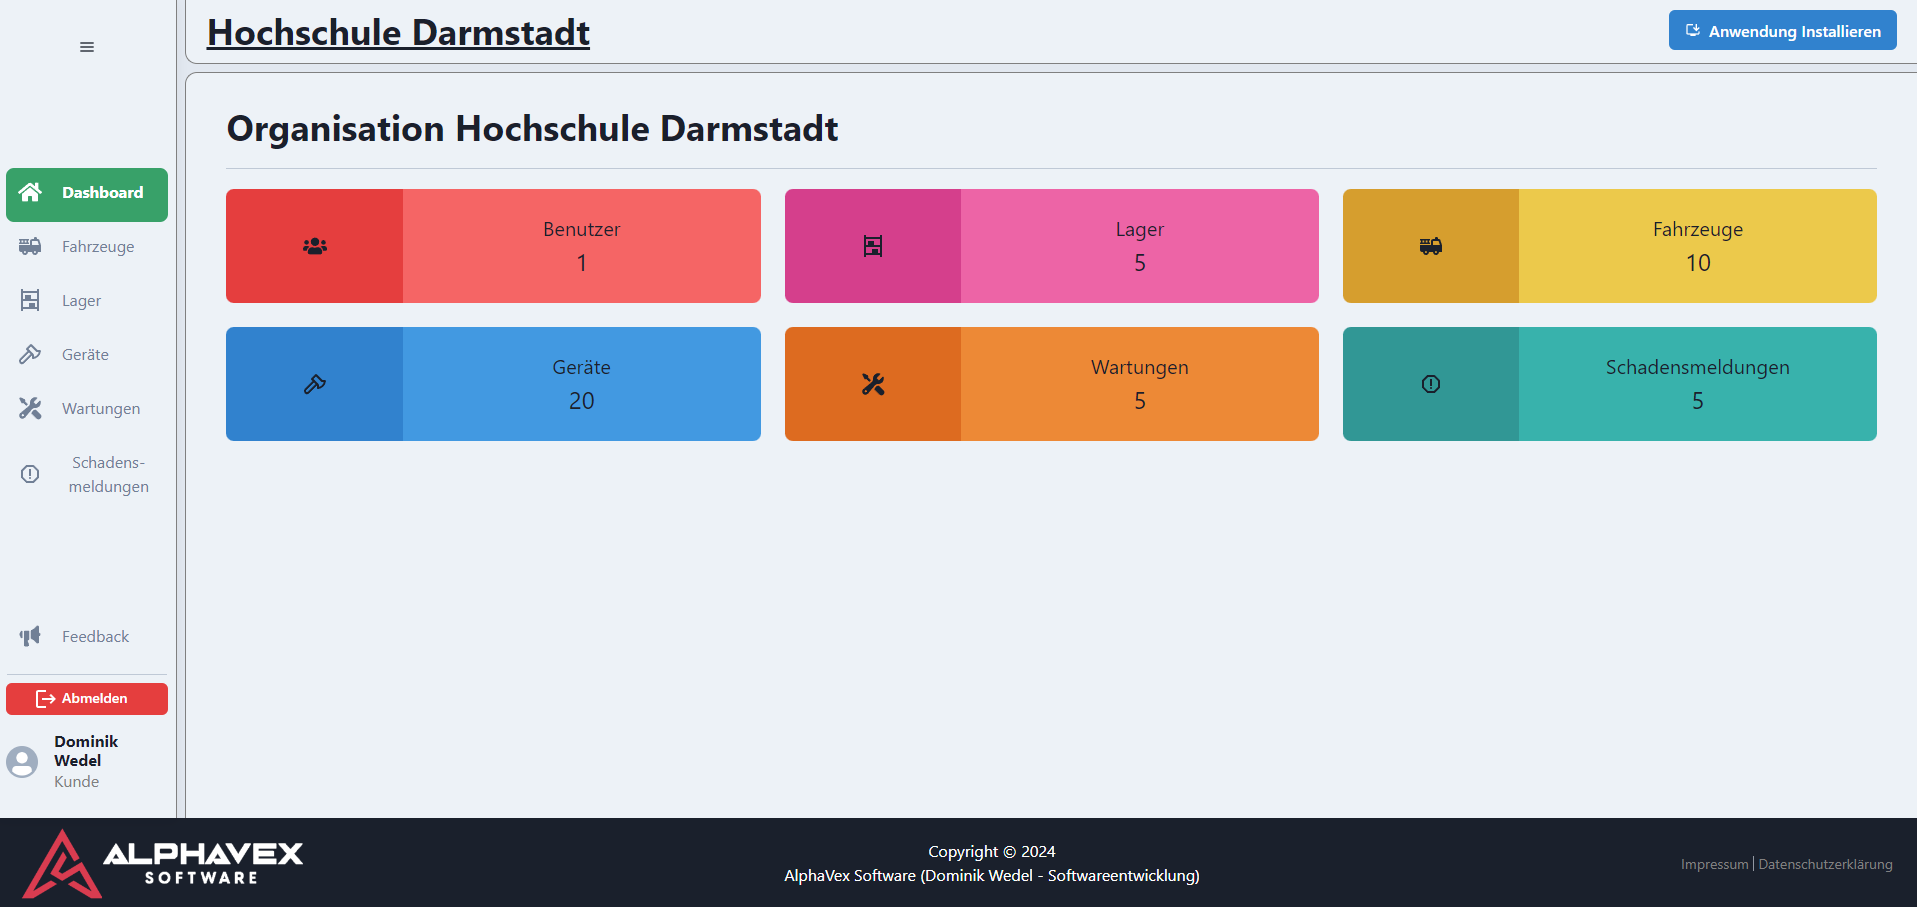Click the user name Dominik Wedel

pos(86,751)
